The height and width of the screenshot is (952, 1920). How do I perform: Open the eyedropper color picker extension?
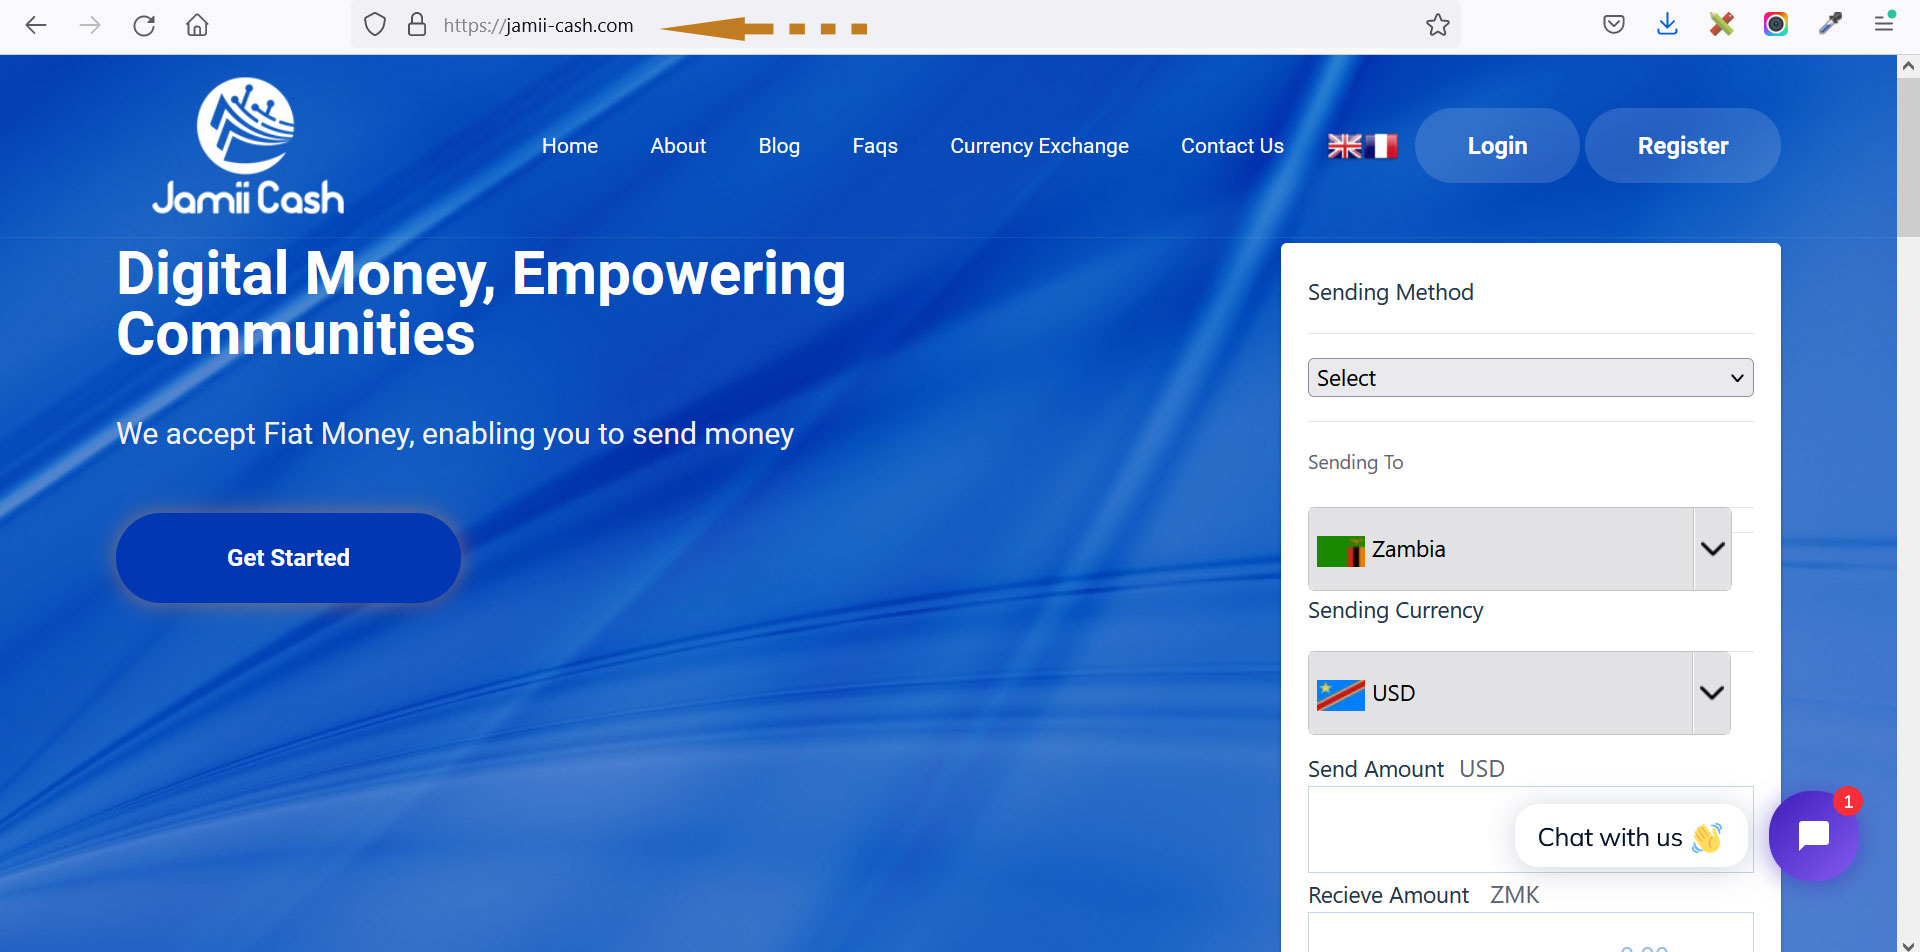(x=1830, y=25)
